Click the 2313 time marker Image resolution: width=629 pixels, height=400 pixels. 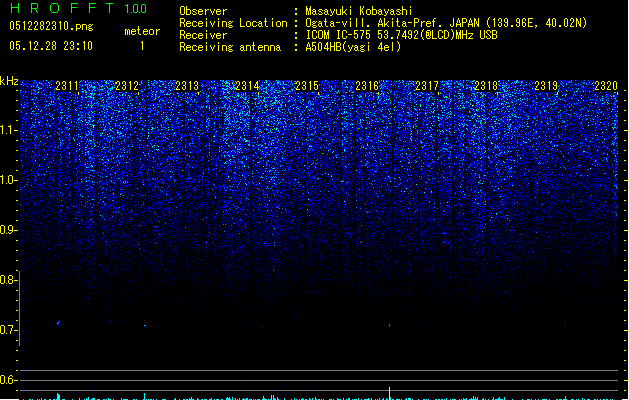187,86
